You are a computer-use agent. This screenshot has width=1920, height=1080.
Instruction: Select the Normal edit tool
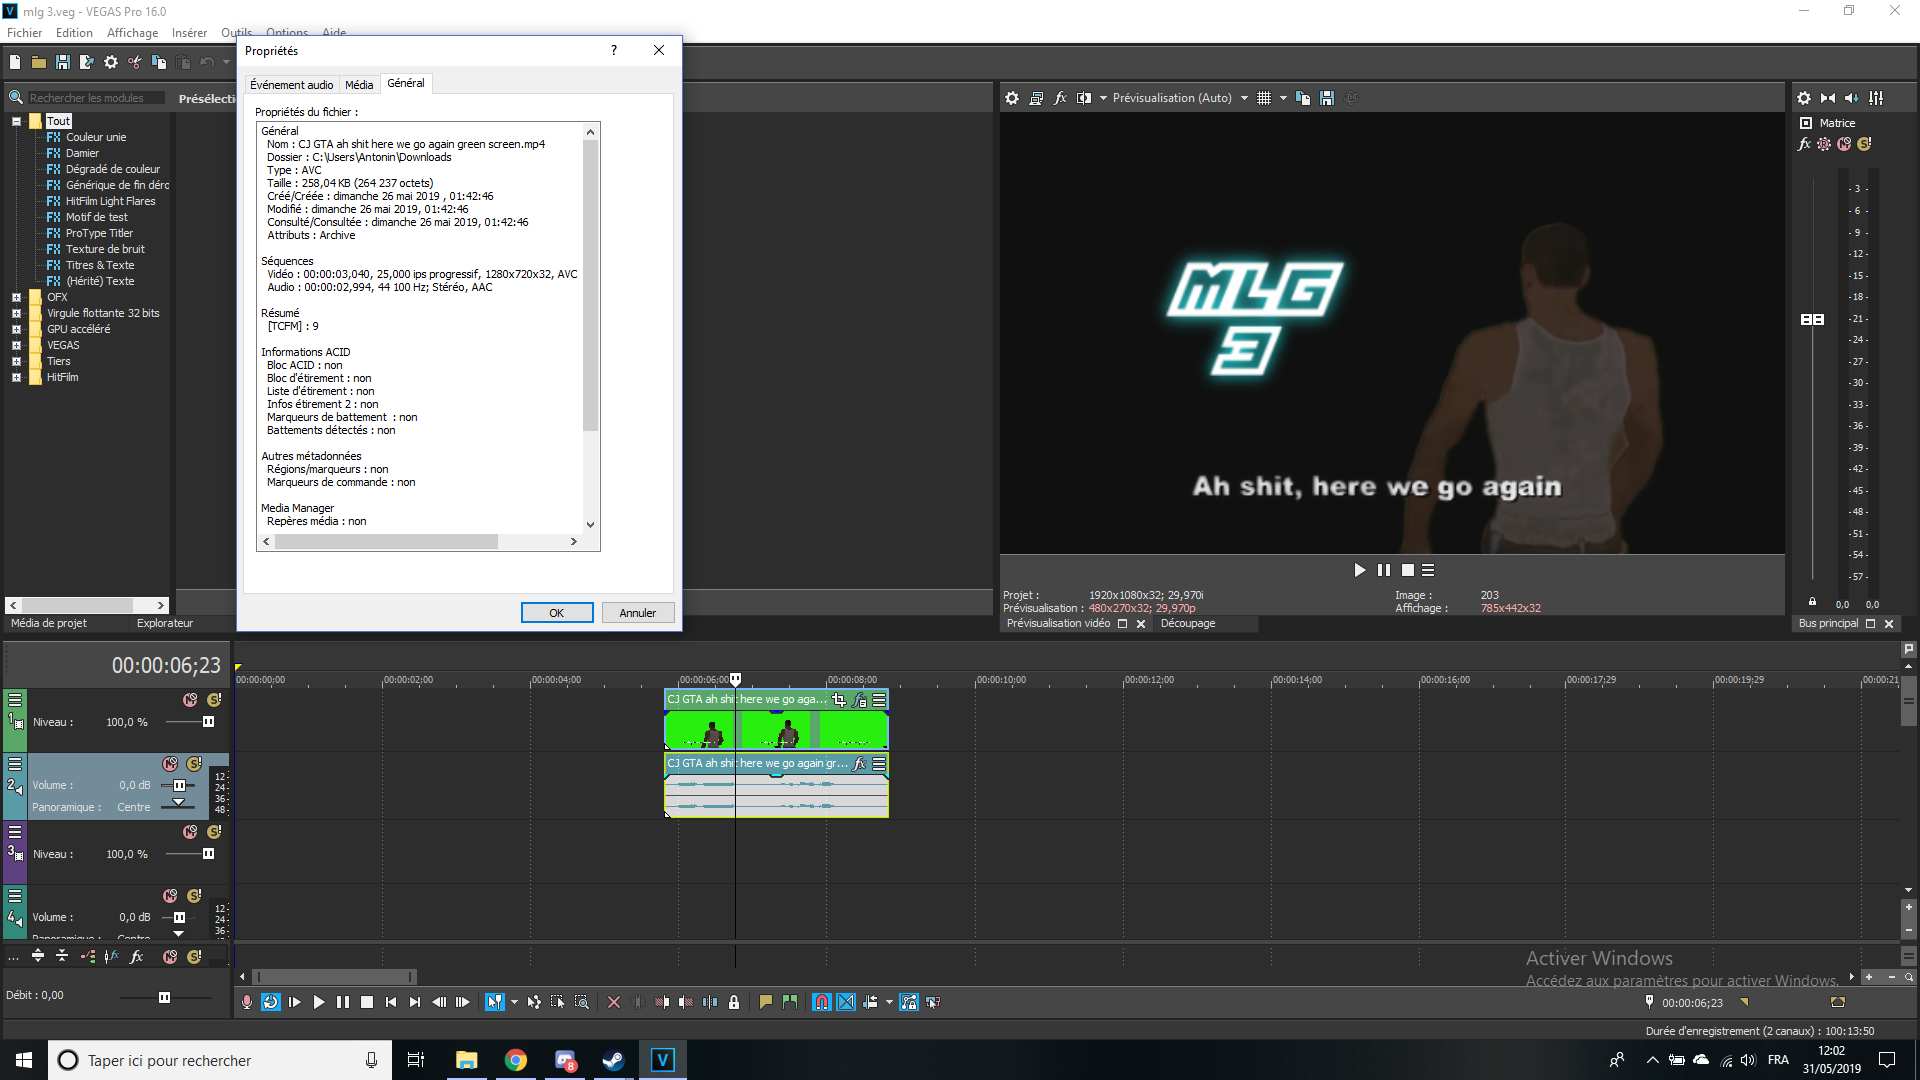click(x=495, y=1002)
